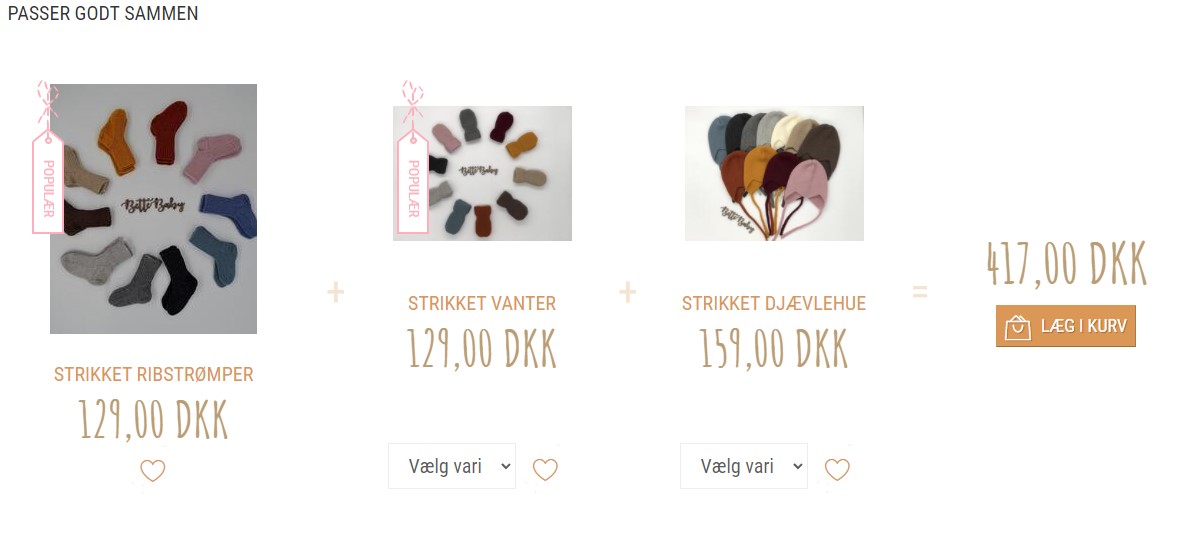Viewport: 1198px width, 534px height.
Task: View the knitted mittens product photo
Action: [482, 173]
